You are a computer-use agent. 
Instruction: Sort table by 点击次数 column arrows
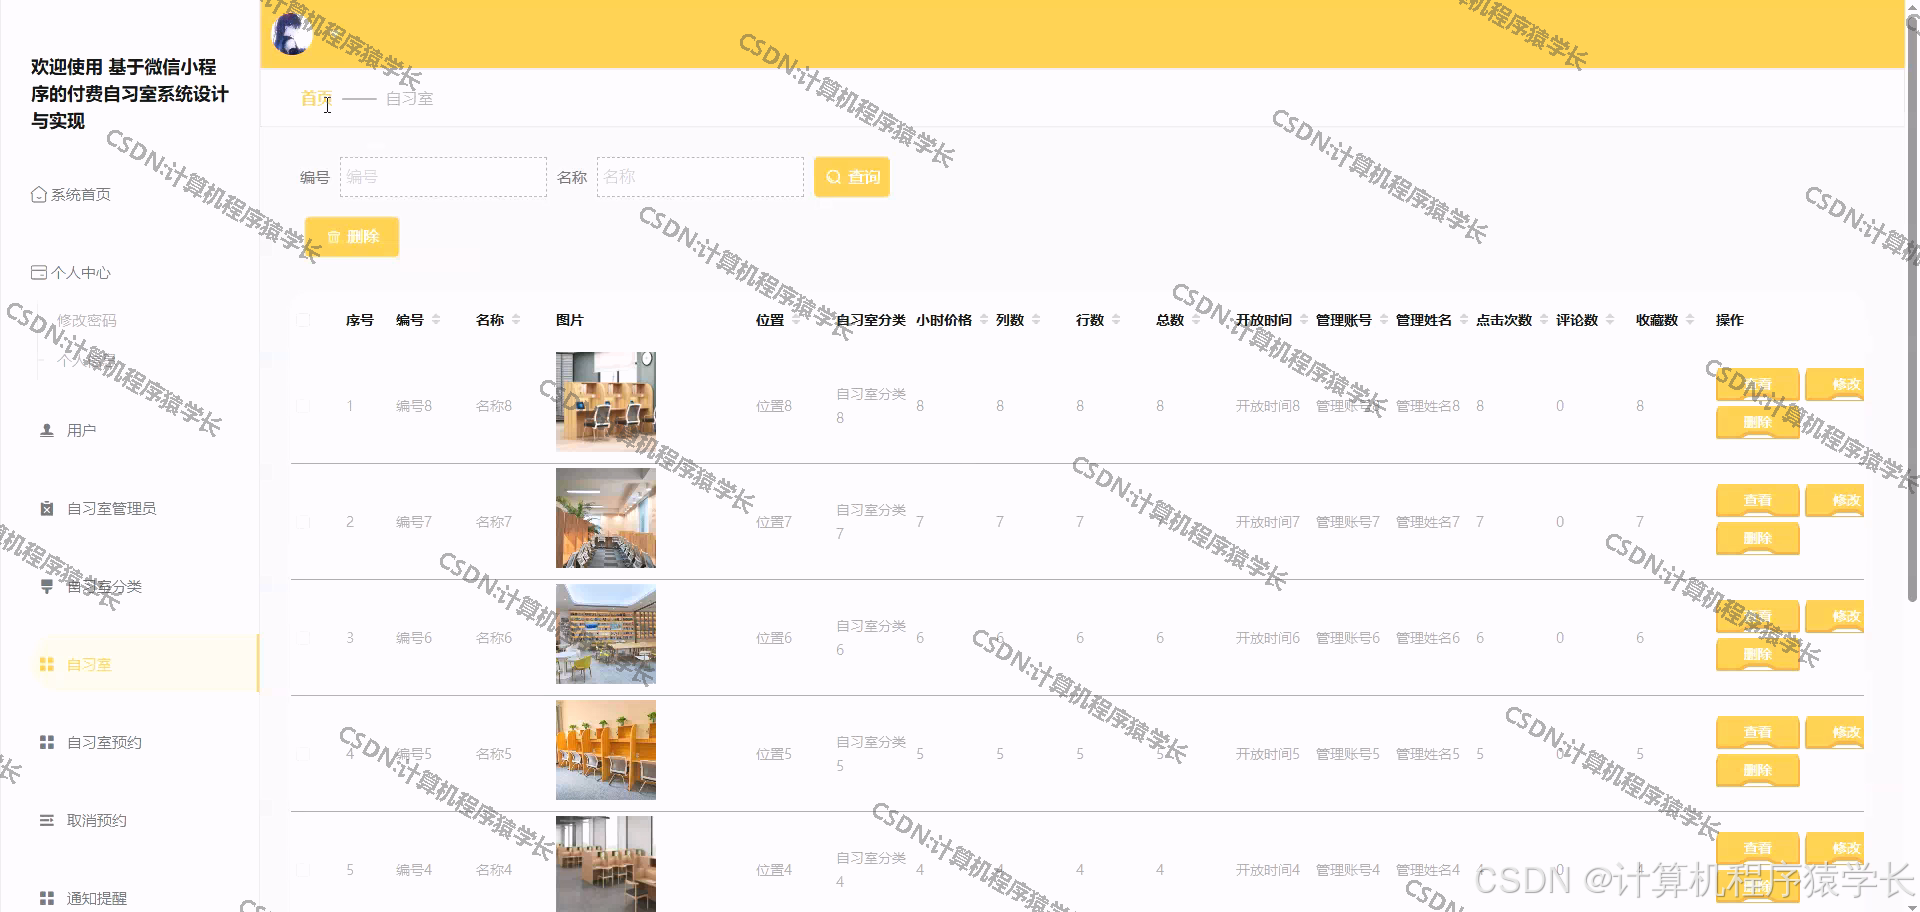point(1544,320)
